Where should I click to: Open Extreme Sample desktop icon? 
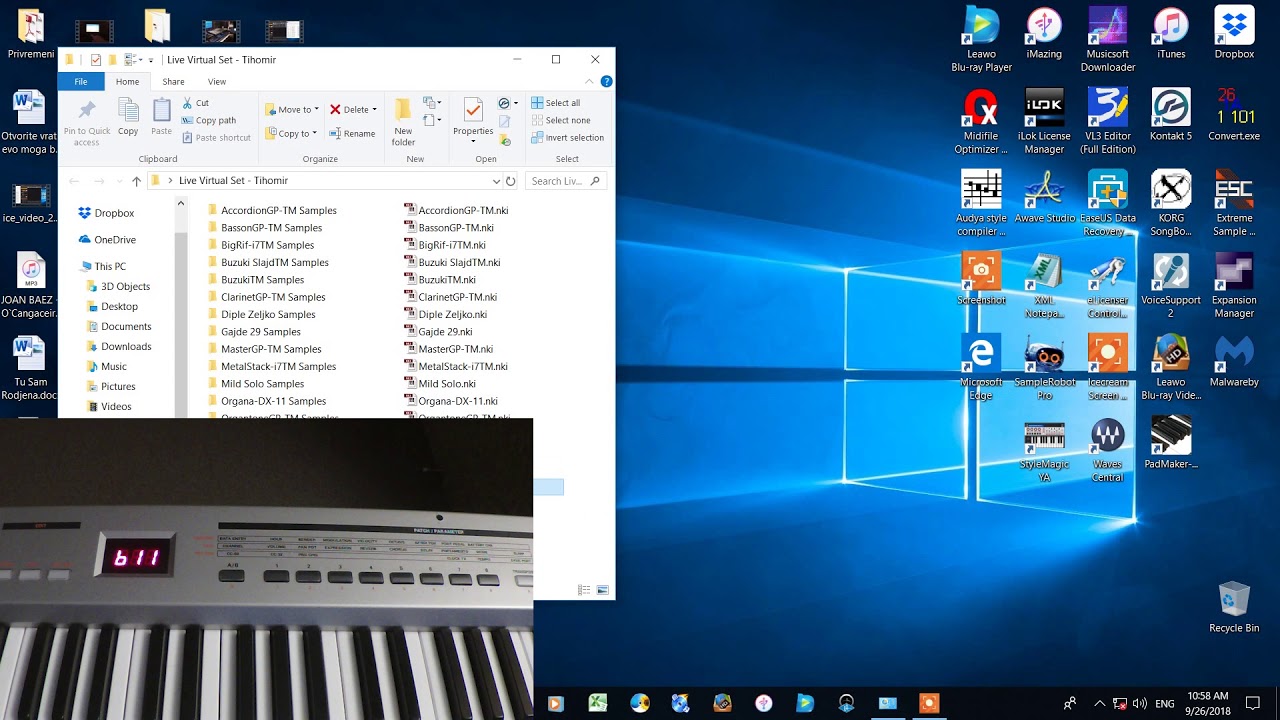coord(1234,204)
